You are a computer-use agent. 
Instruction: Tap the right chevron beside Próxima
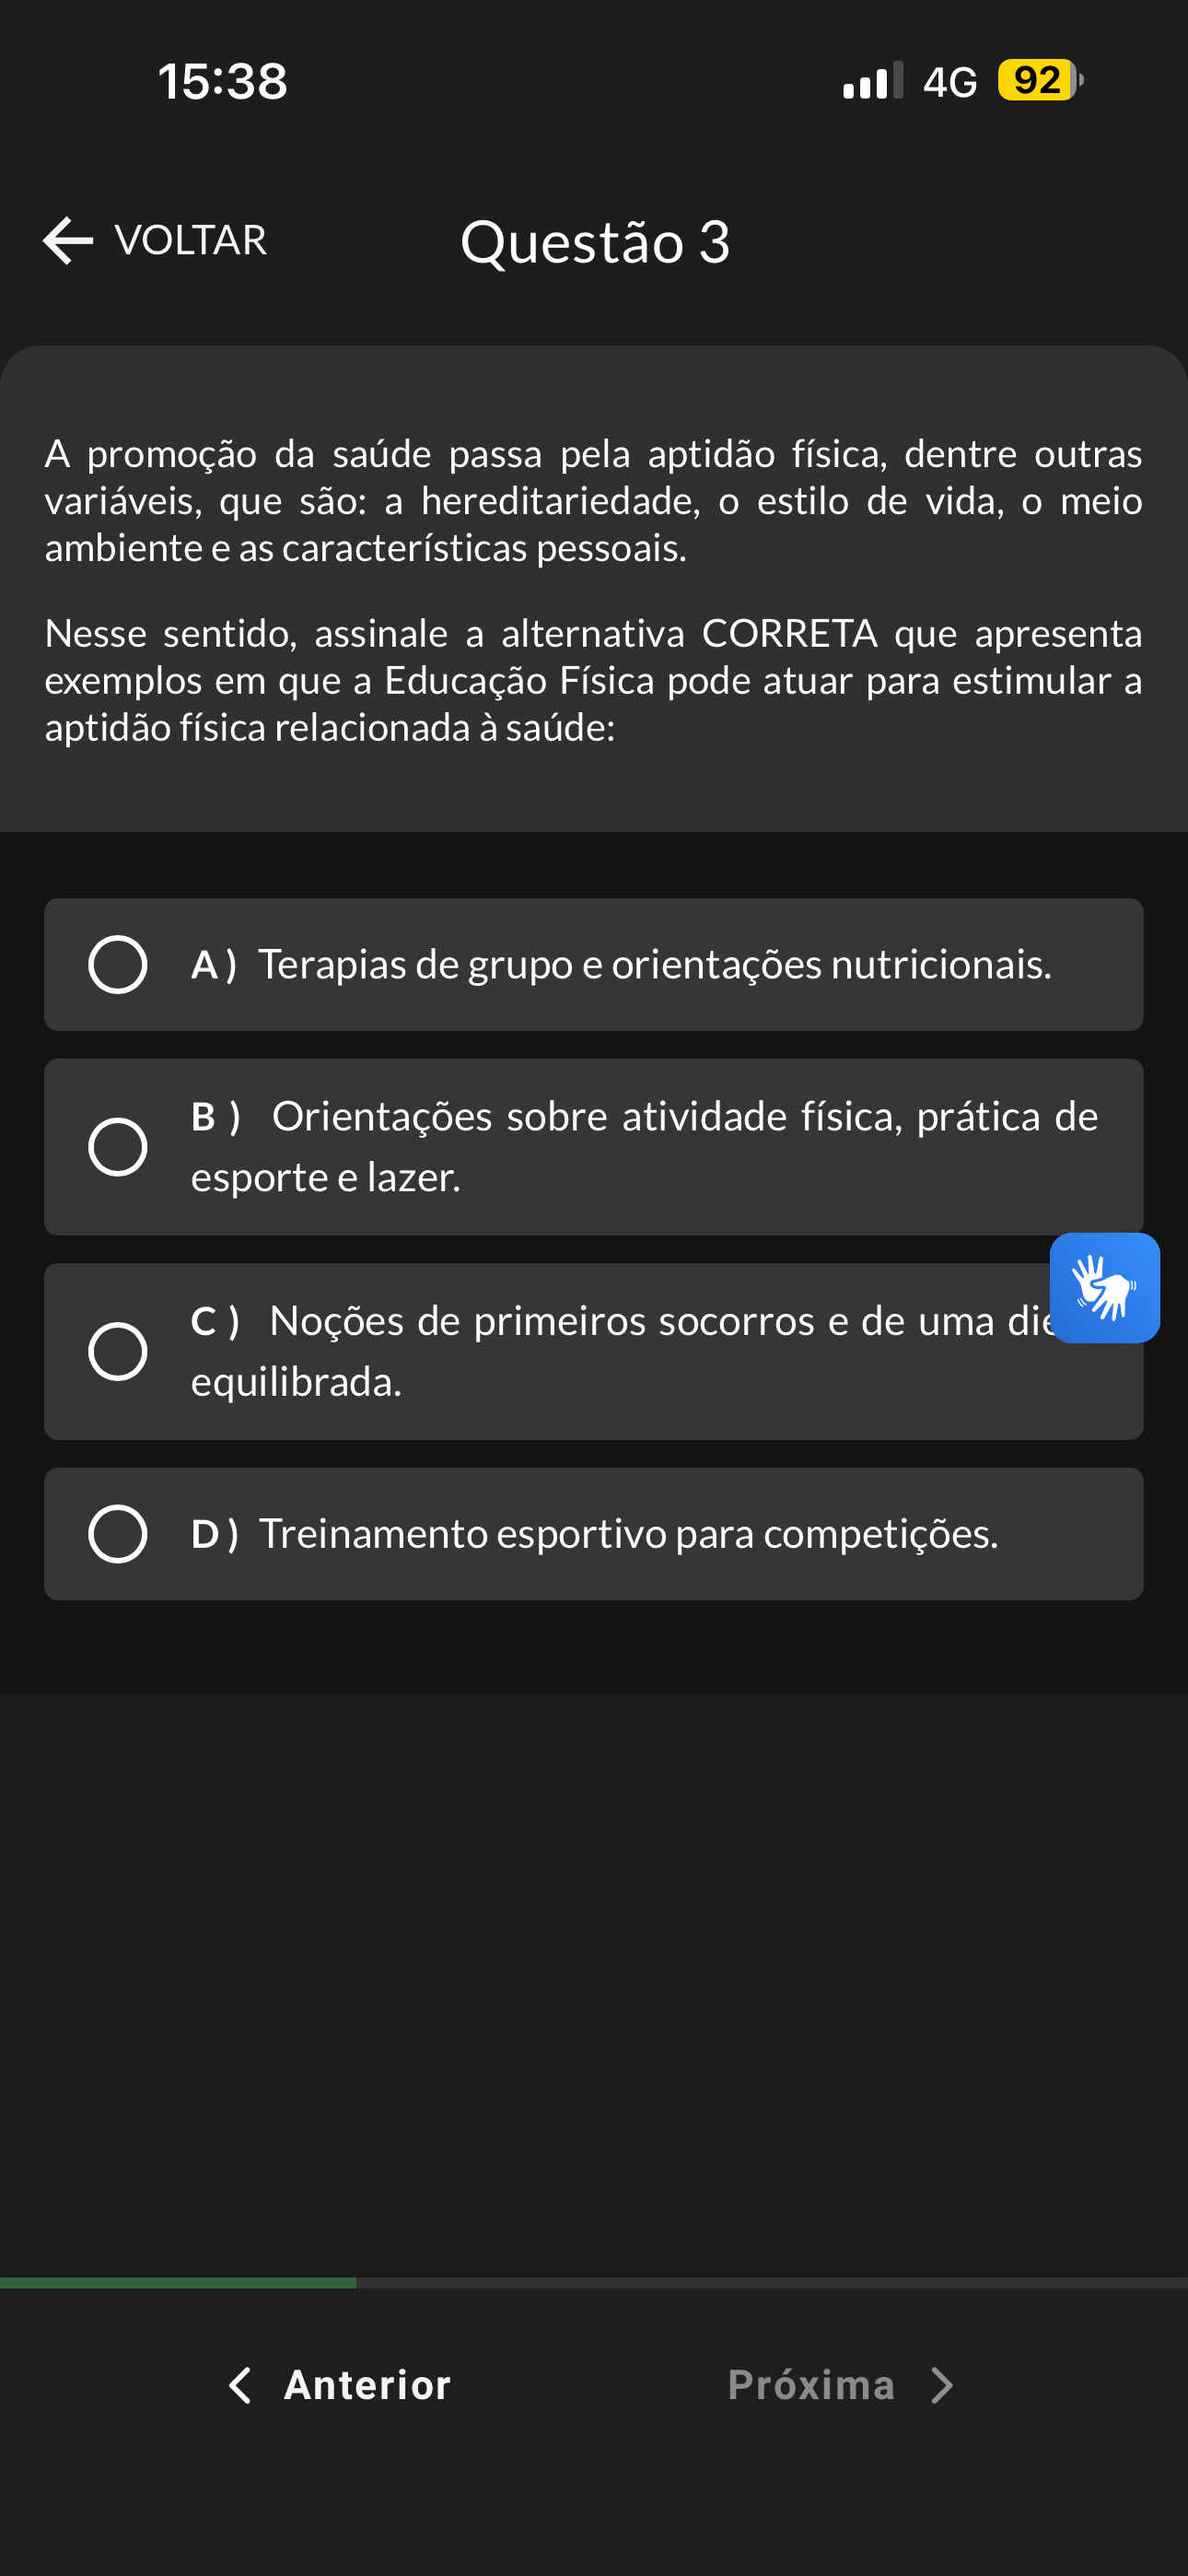pos(941,2385)
